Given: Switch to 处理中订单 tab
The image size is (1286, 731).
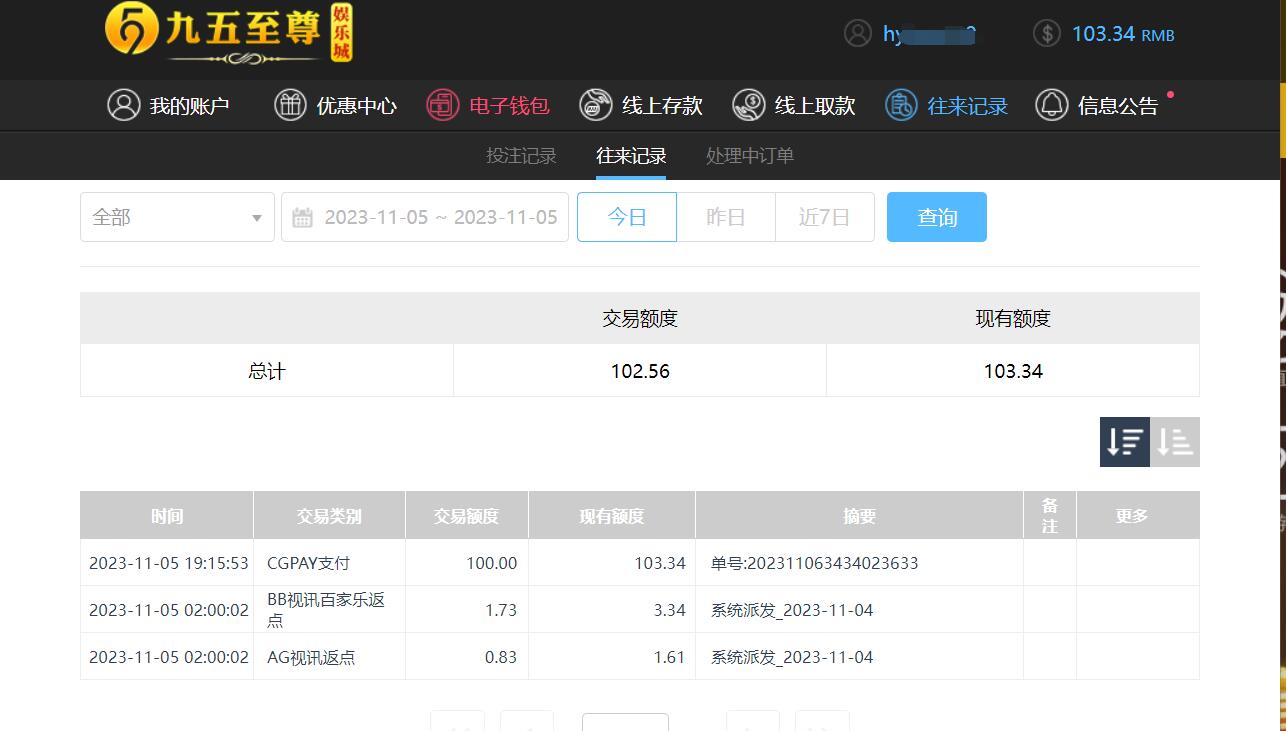Looking at the screenshot, I should click(750, 156).
